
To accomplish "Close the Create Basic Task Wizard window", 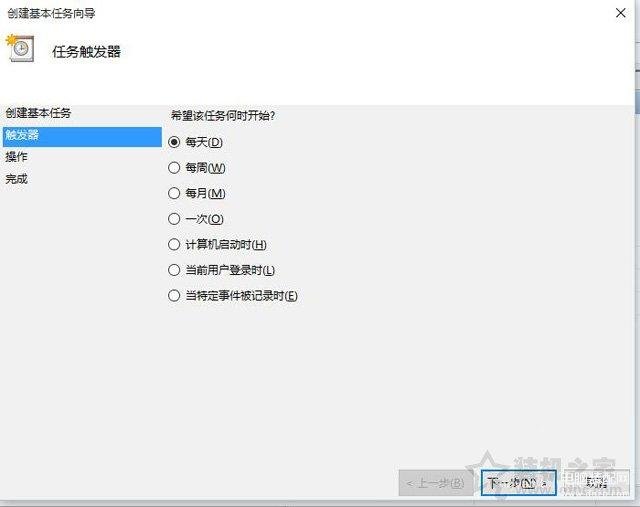I will 620,13.
